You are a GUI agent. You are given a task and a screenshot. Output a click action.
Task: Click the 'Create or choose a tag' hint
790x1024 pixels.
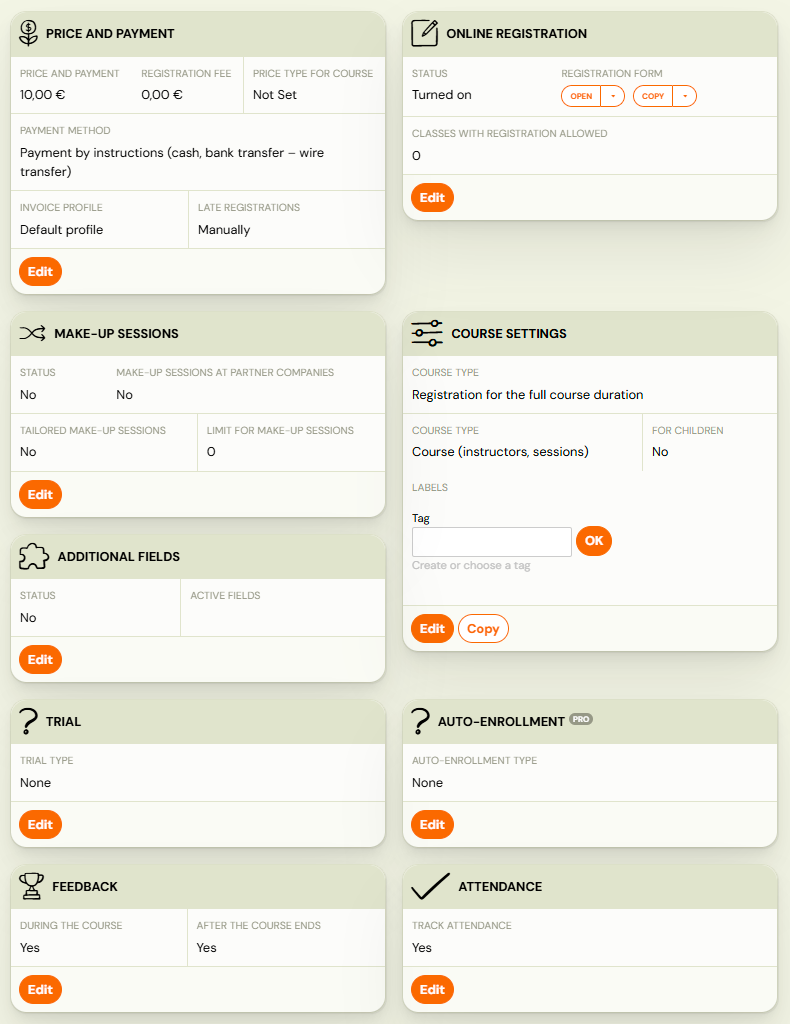(471, 566)
